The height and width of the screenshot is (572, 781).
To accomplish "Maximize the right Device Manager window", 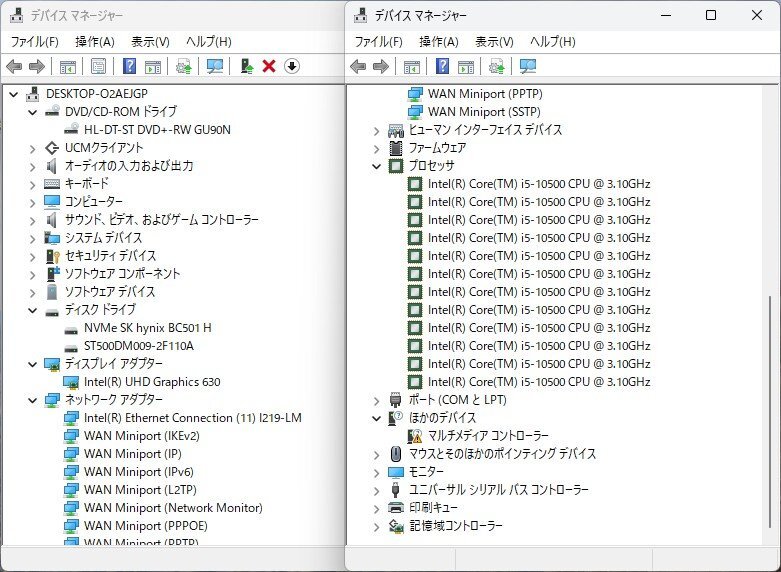I will 711,15.
